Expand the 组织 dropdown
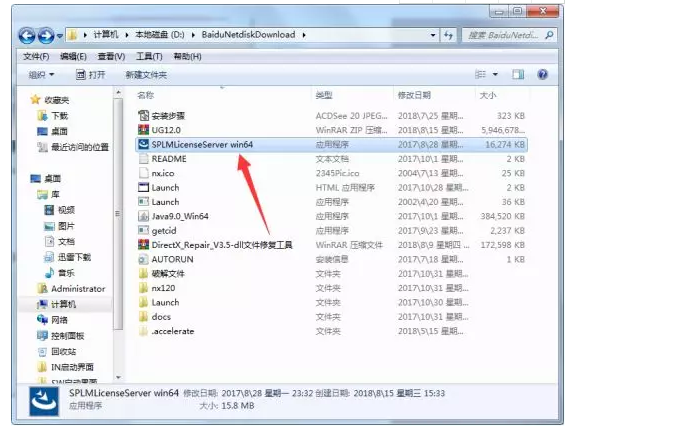Viewport: 674px width, 432px height. click(41, 75)
